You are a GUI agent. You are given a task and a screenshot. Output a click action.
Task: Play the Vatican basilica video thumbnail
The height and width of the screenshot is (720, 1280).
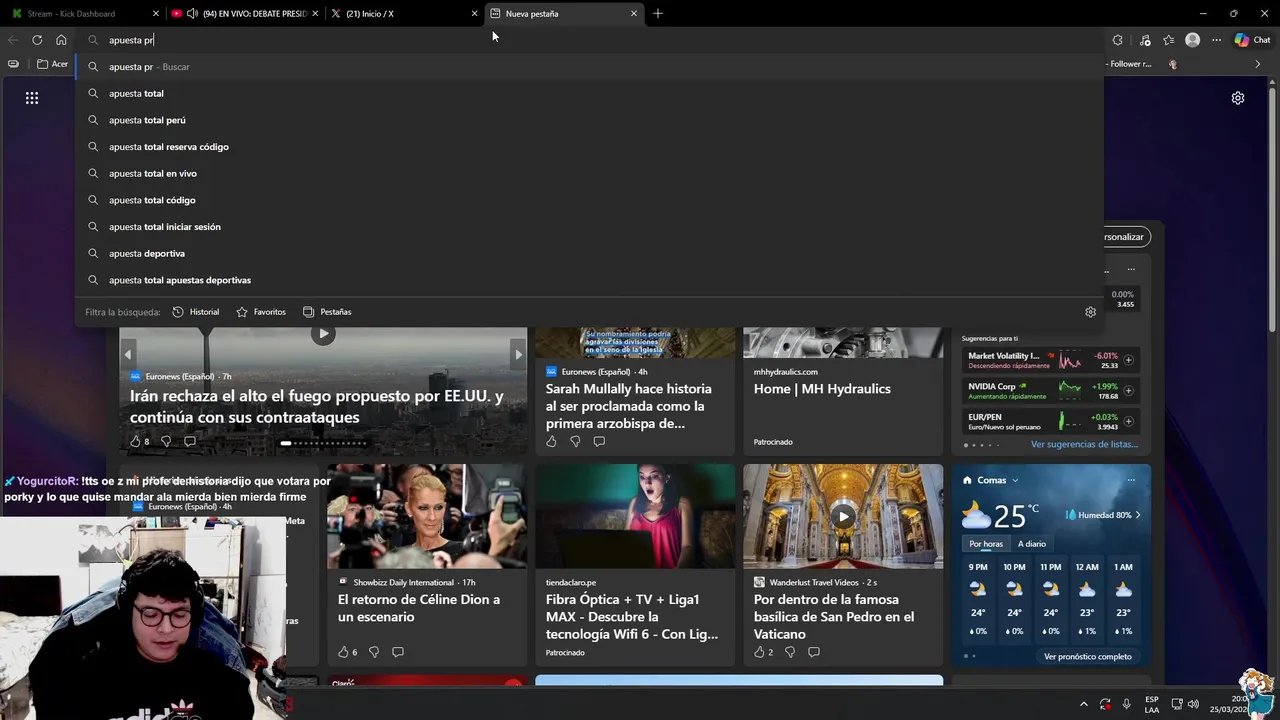point(843,516)
